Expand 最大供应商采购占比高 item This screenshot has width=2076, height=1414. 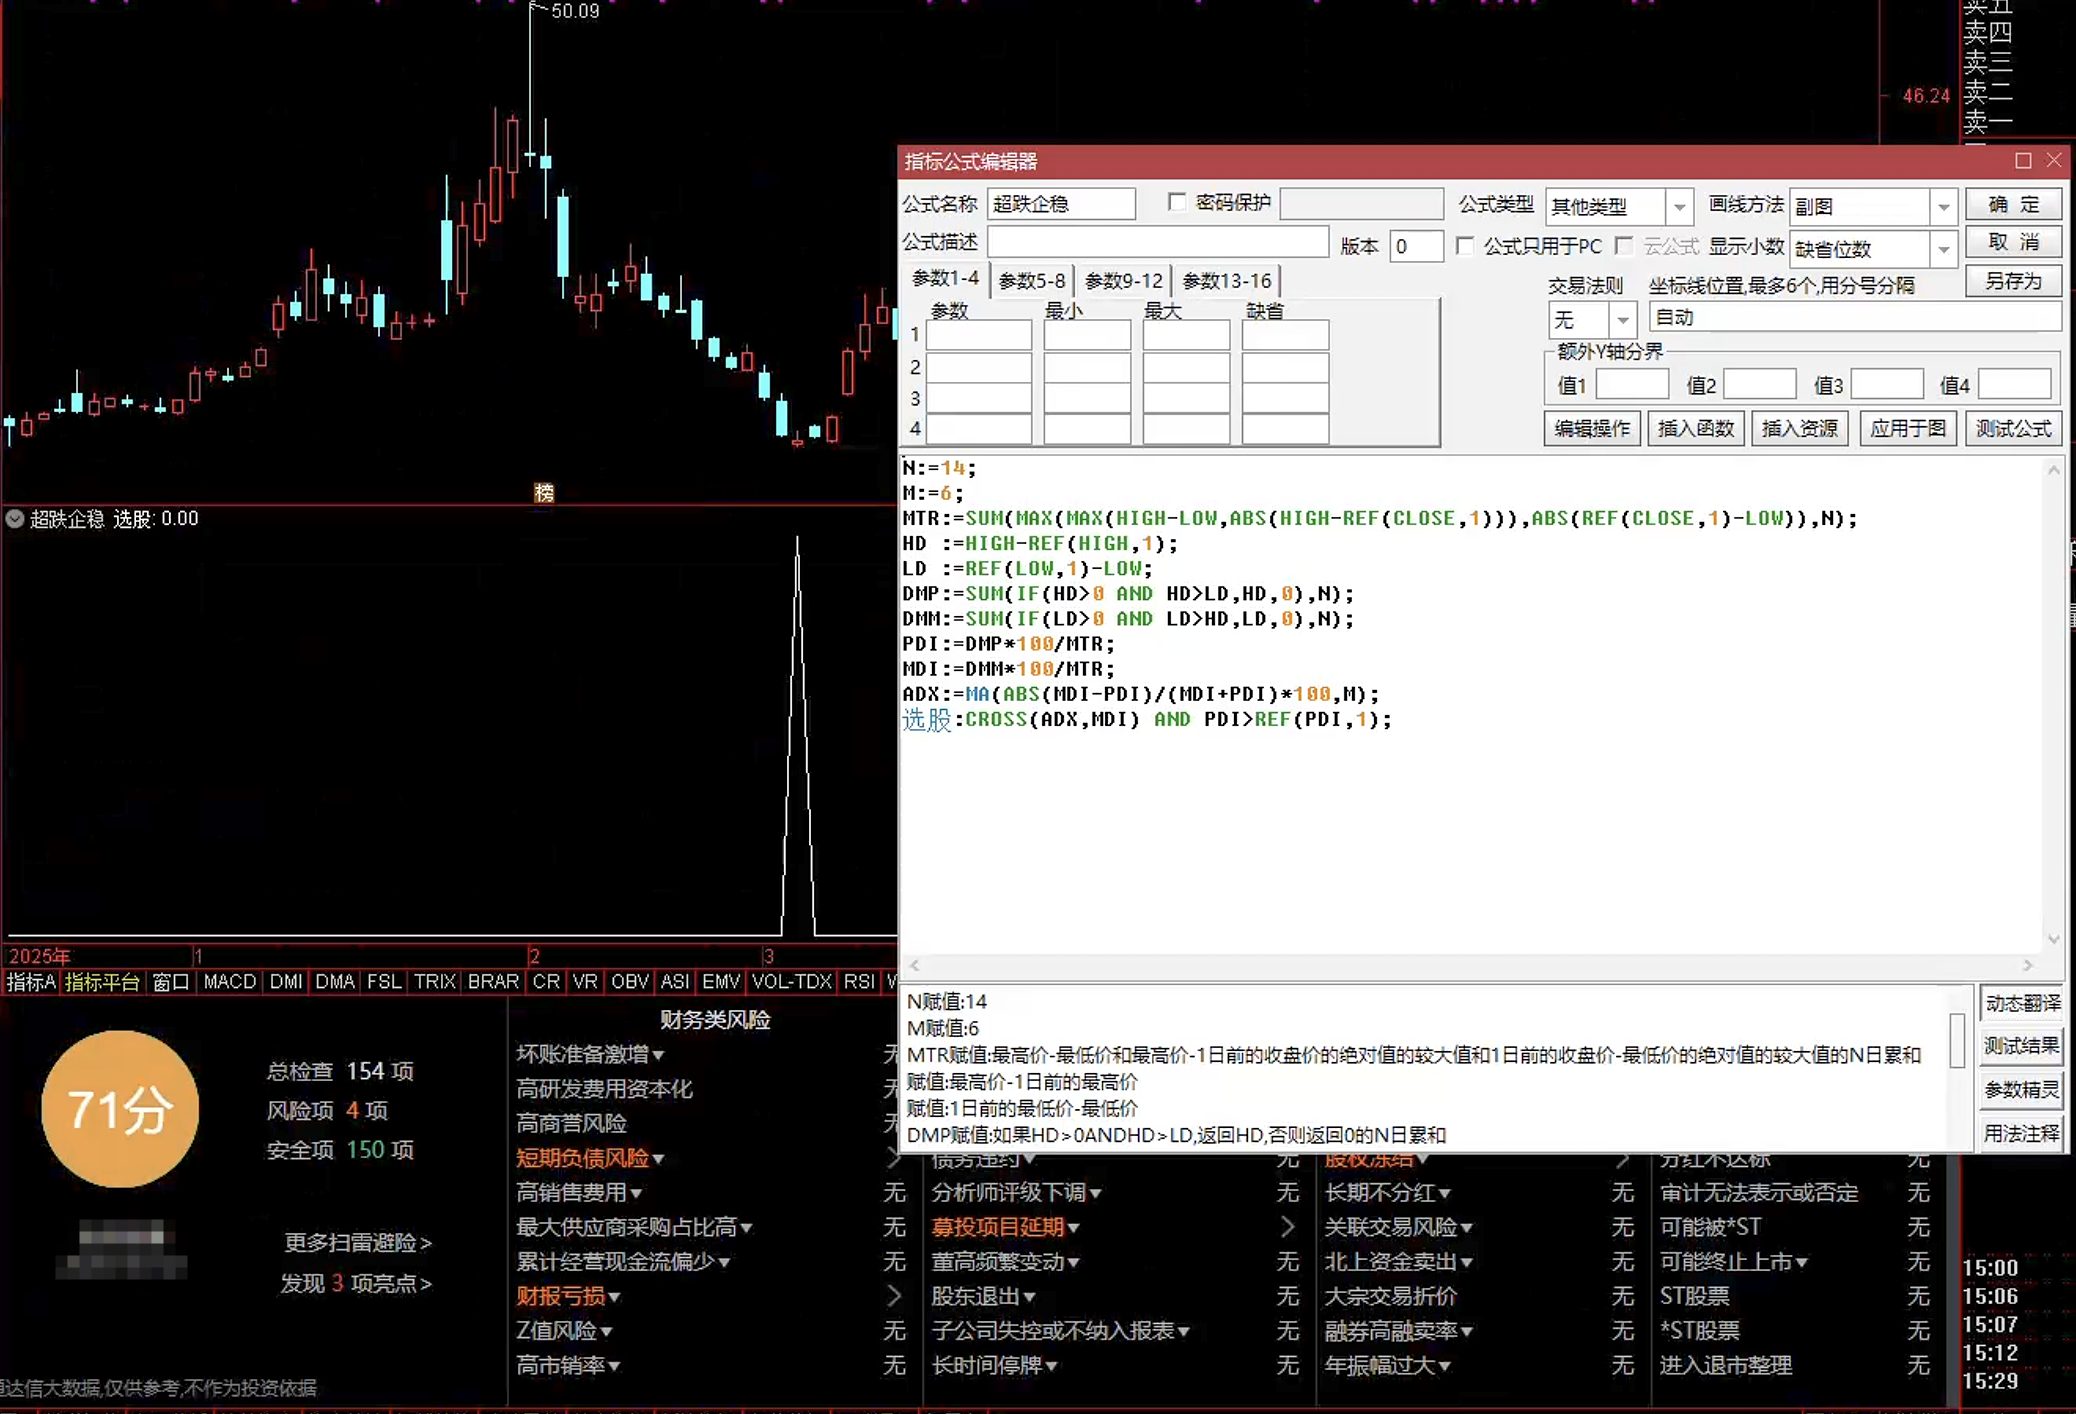[x=746, y=1228]
